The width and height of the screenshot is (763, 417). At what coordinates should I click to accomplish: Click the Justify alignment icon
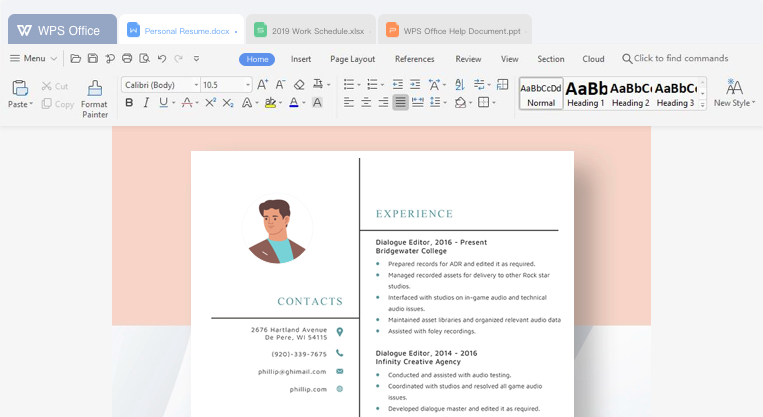click(x=400, y=103)
